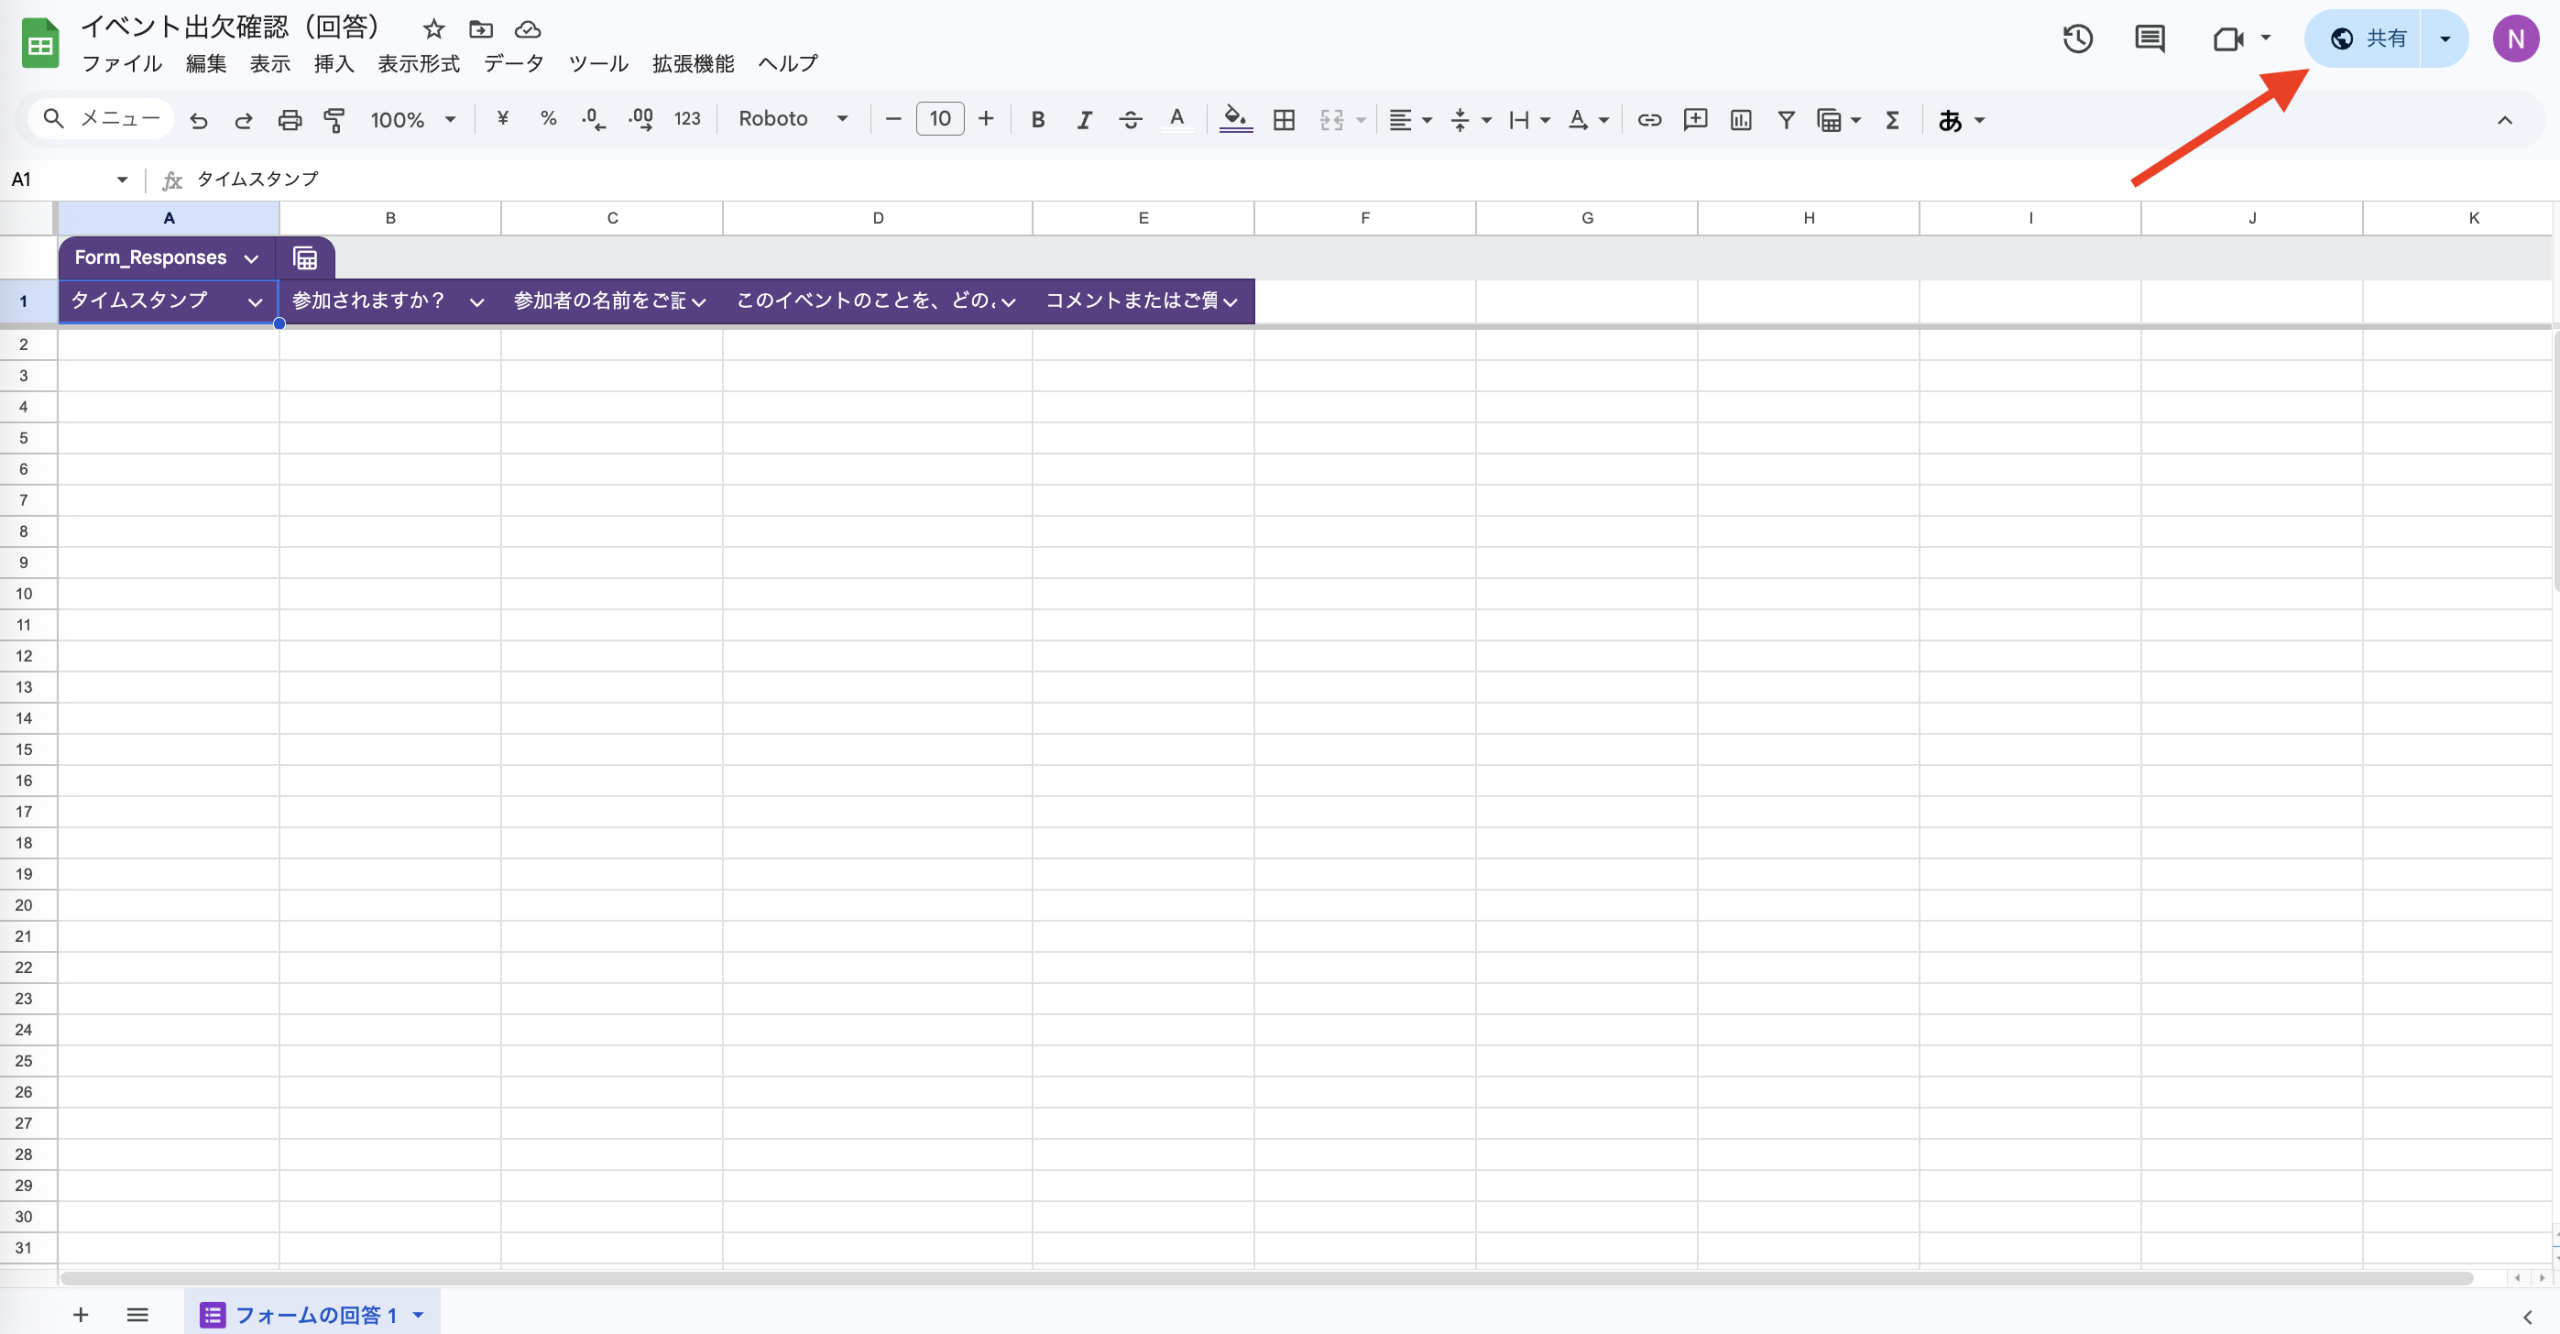Toggle bold formatting
Viewport: 2560px width, 1334px height.
(x=1038, y=120)
